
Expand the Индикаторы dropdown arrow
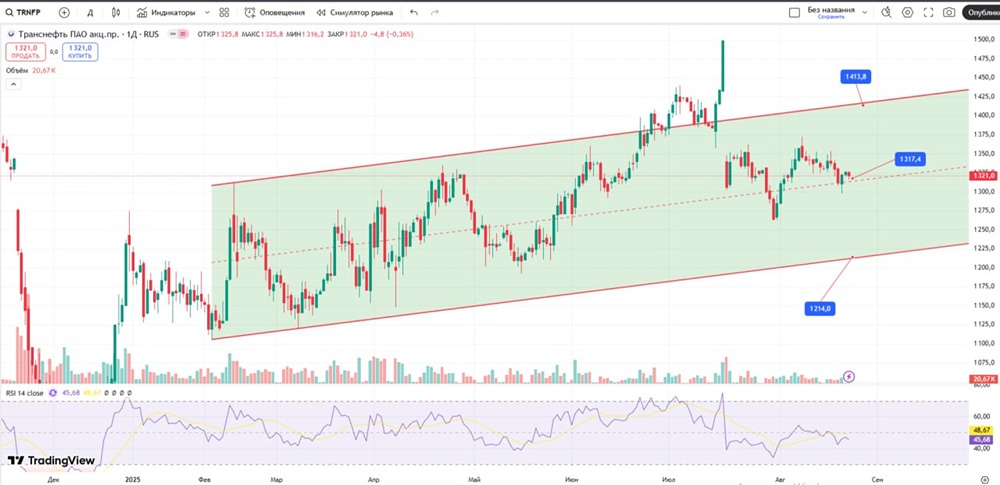[x=207, y=12]
